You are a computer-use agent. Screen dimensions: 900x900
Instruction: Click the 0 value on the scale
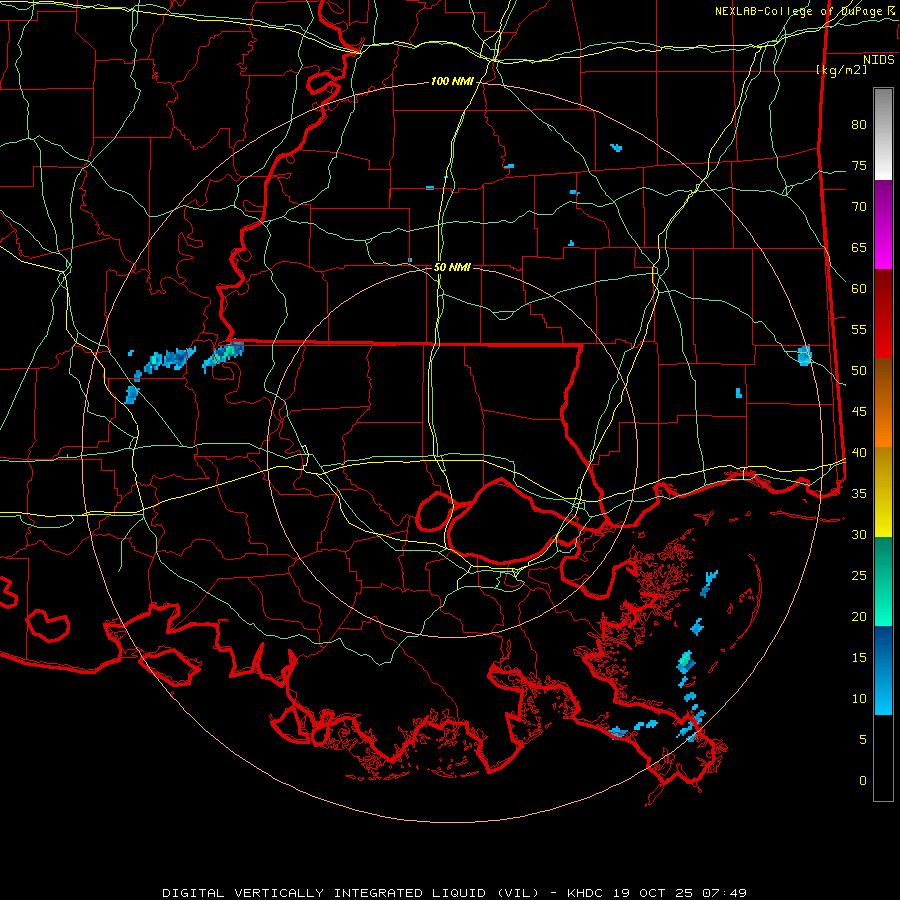point(863,781)
